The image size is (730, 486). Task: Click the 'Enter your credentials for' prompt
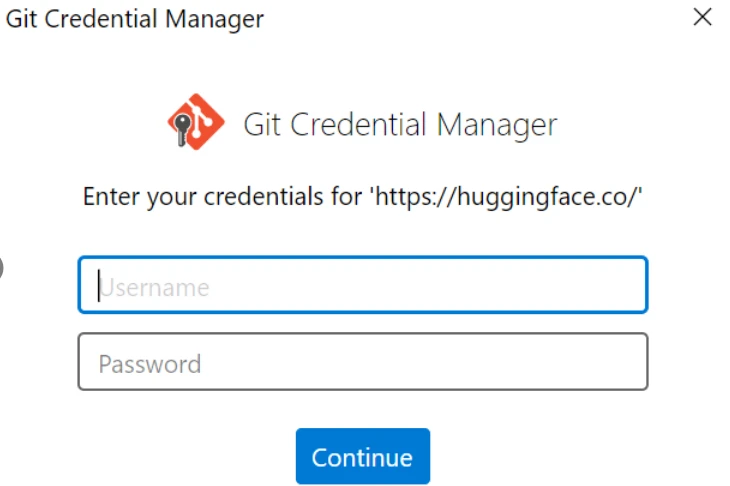point(225,196)
